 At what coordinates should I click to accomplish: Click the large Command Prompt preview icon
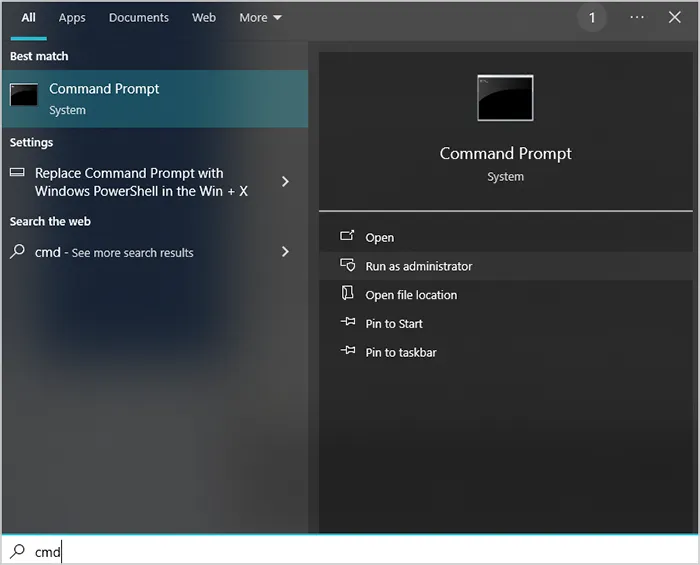(x=505, y=98)
